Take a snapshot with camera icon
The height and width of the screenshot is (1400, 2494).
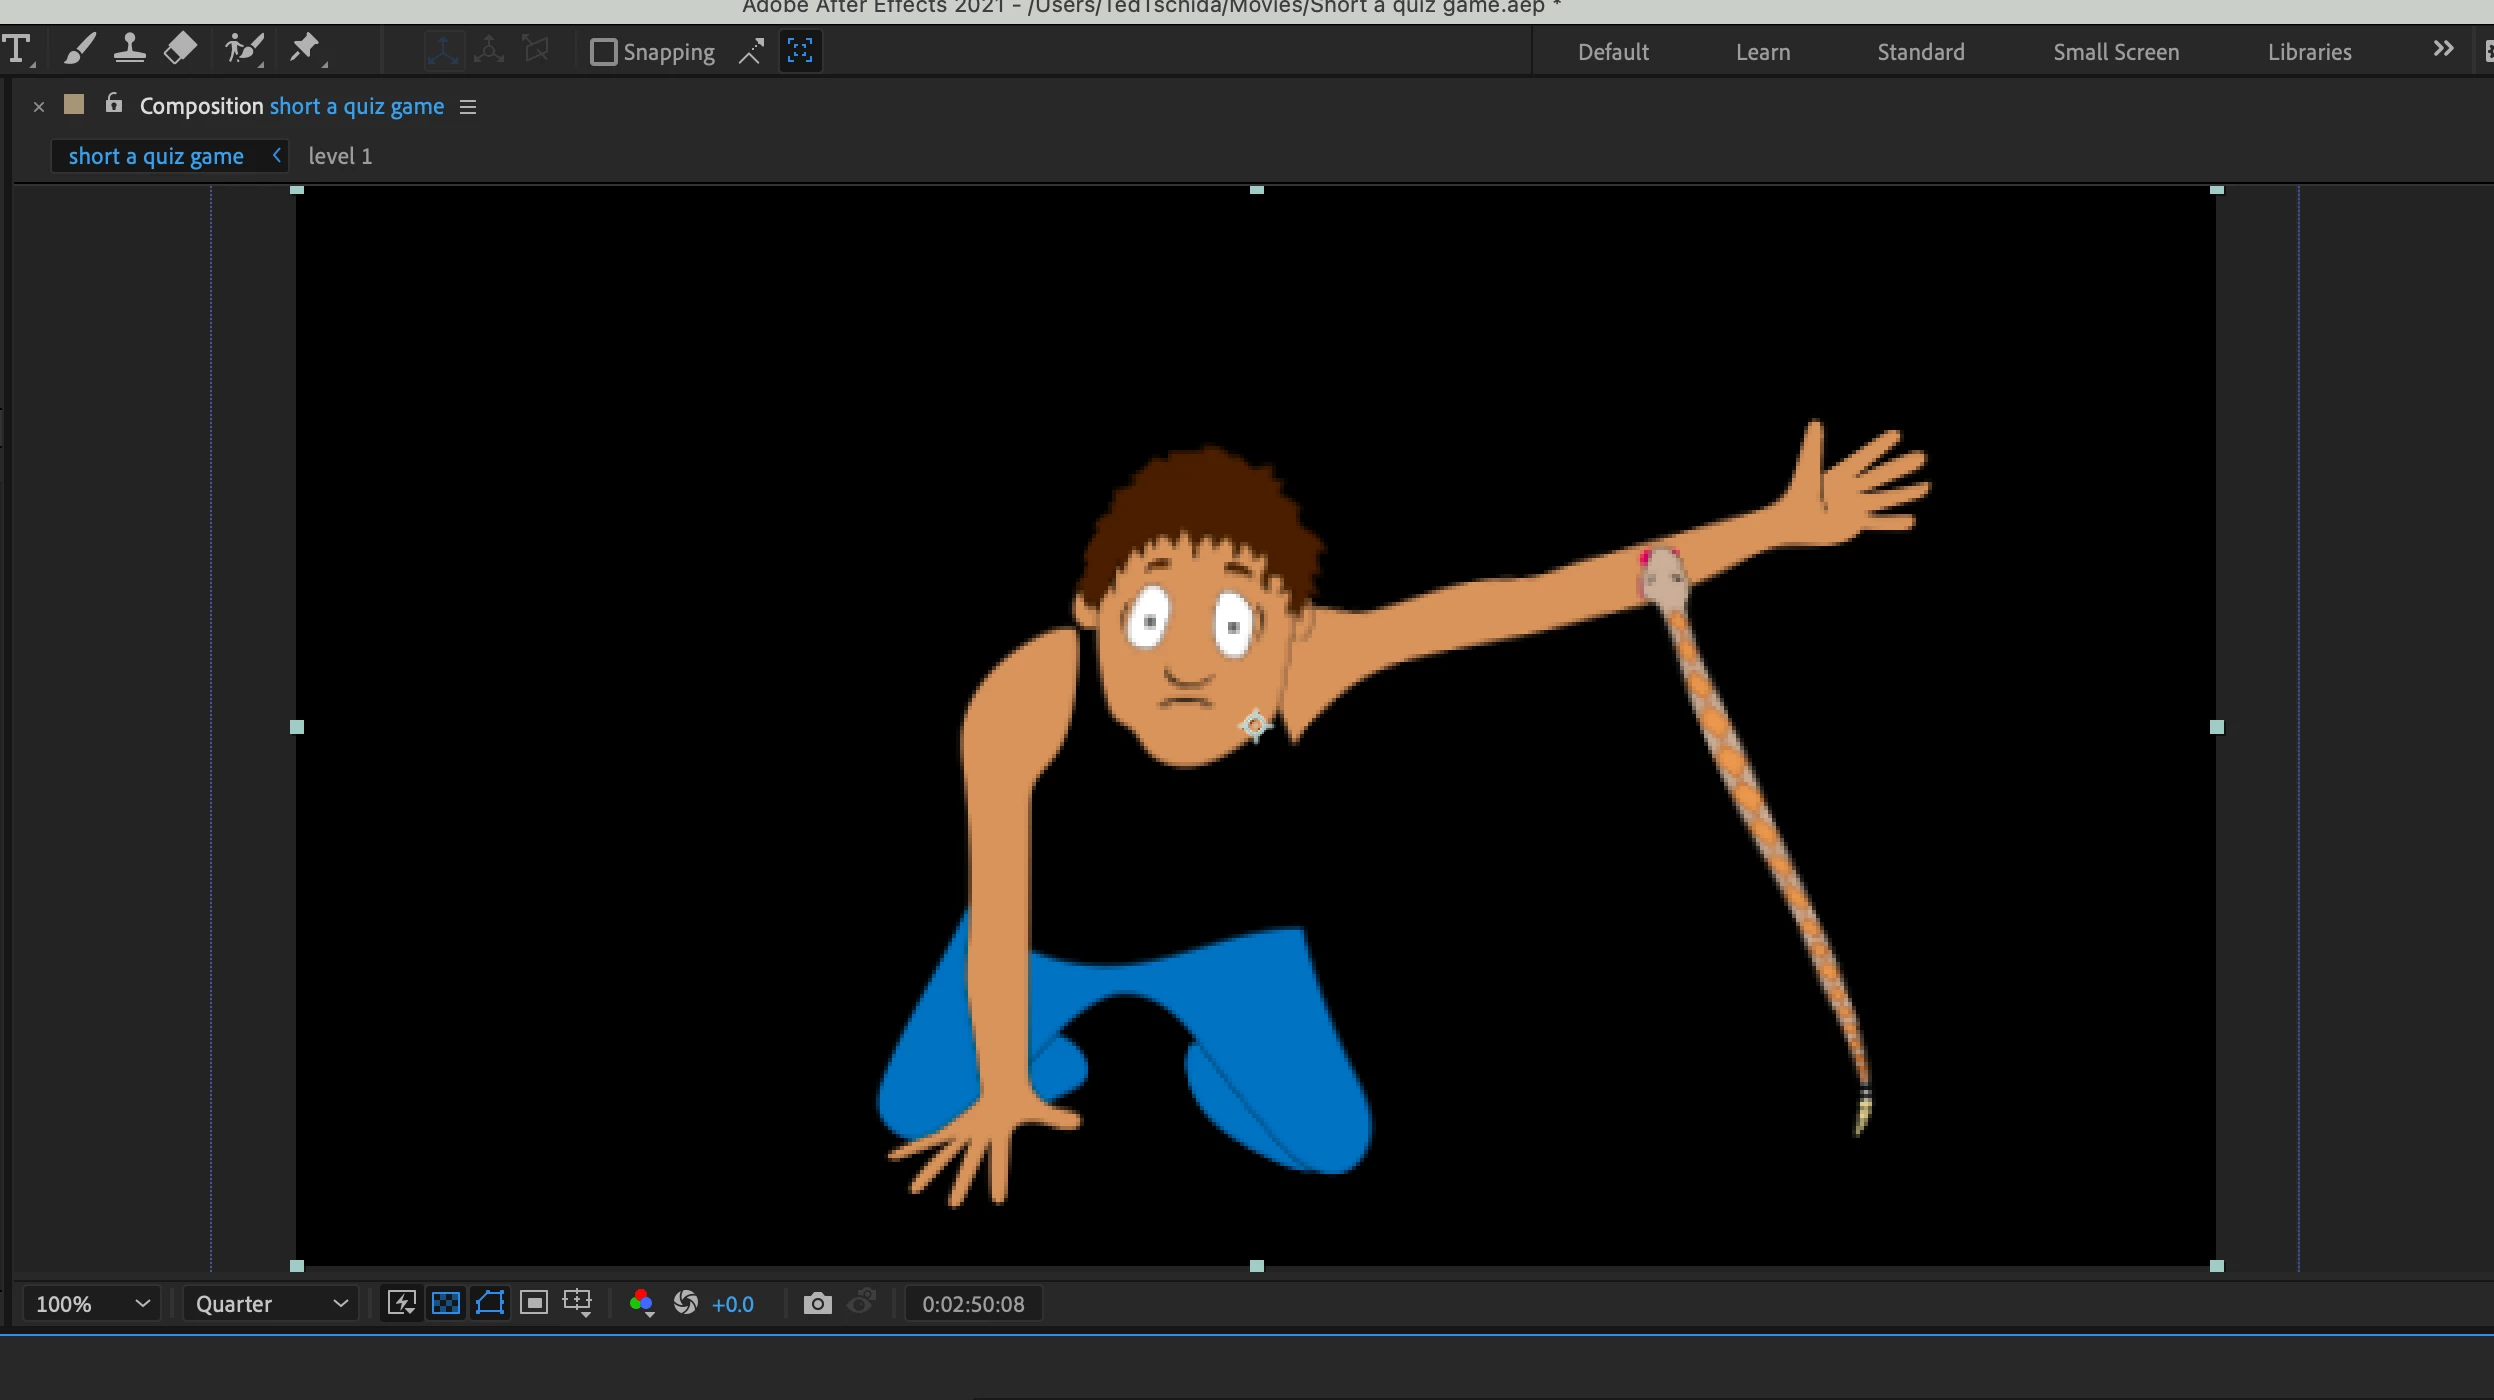pos(817,1303)
